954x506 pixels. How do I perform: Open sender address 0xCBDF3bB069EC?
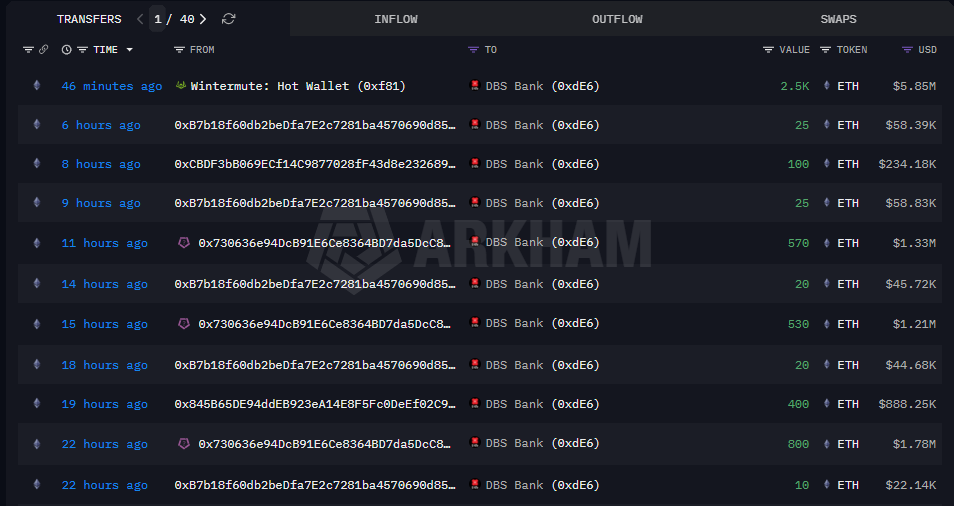point(315,164)
